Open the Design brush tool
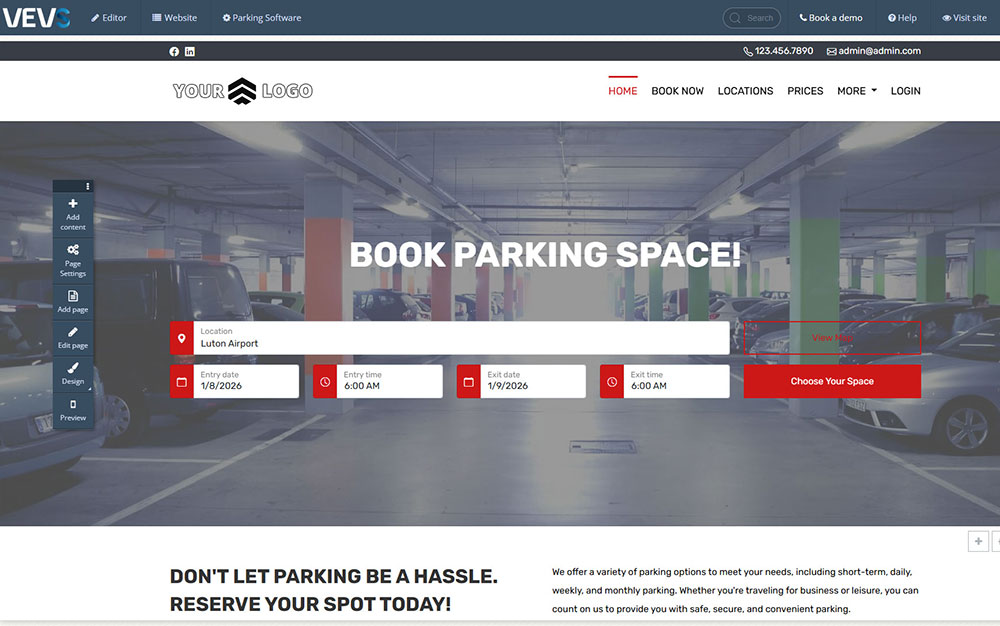1000x626 pixels. (73, 368)
